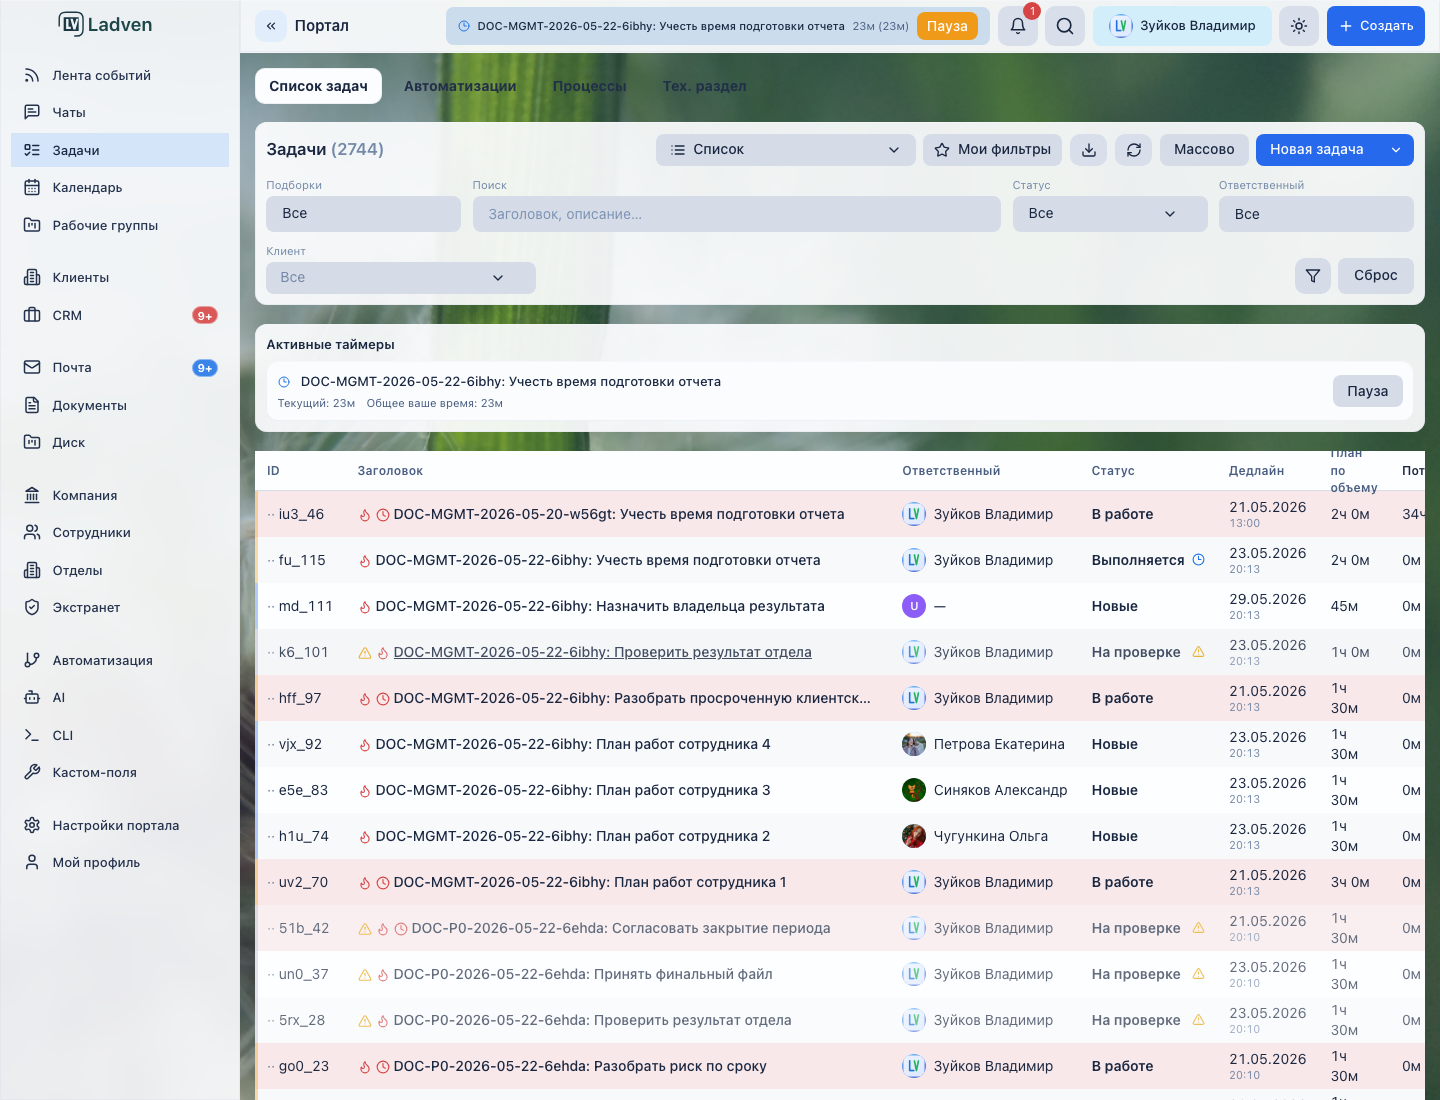Click timer clock icon in fu_115 status
The image size is (1440, 1100).
[1199, 560]
